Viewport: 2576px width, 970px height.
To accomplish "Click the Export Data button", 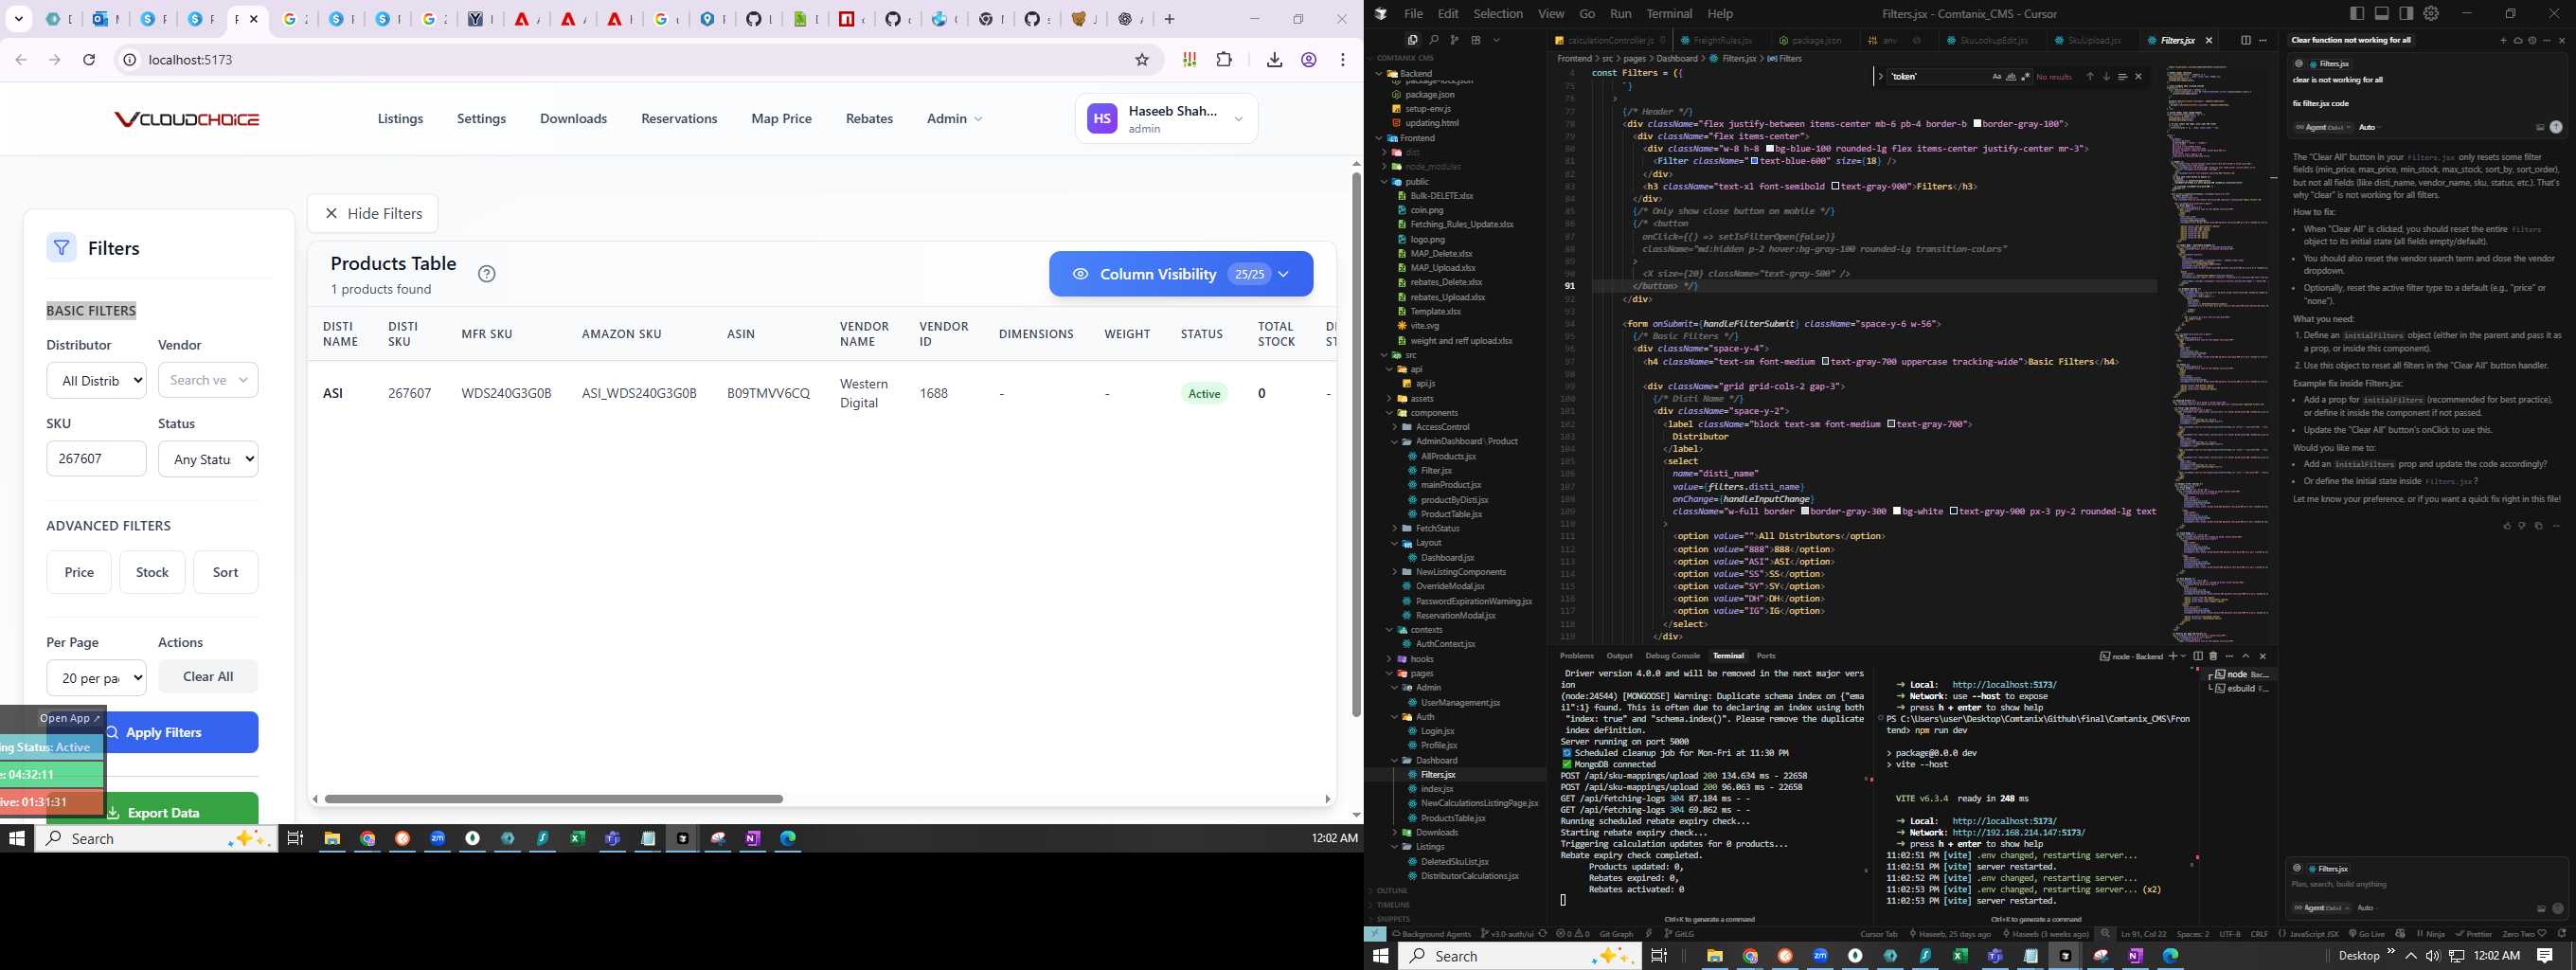I will 152,809.
